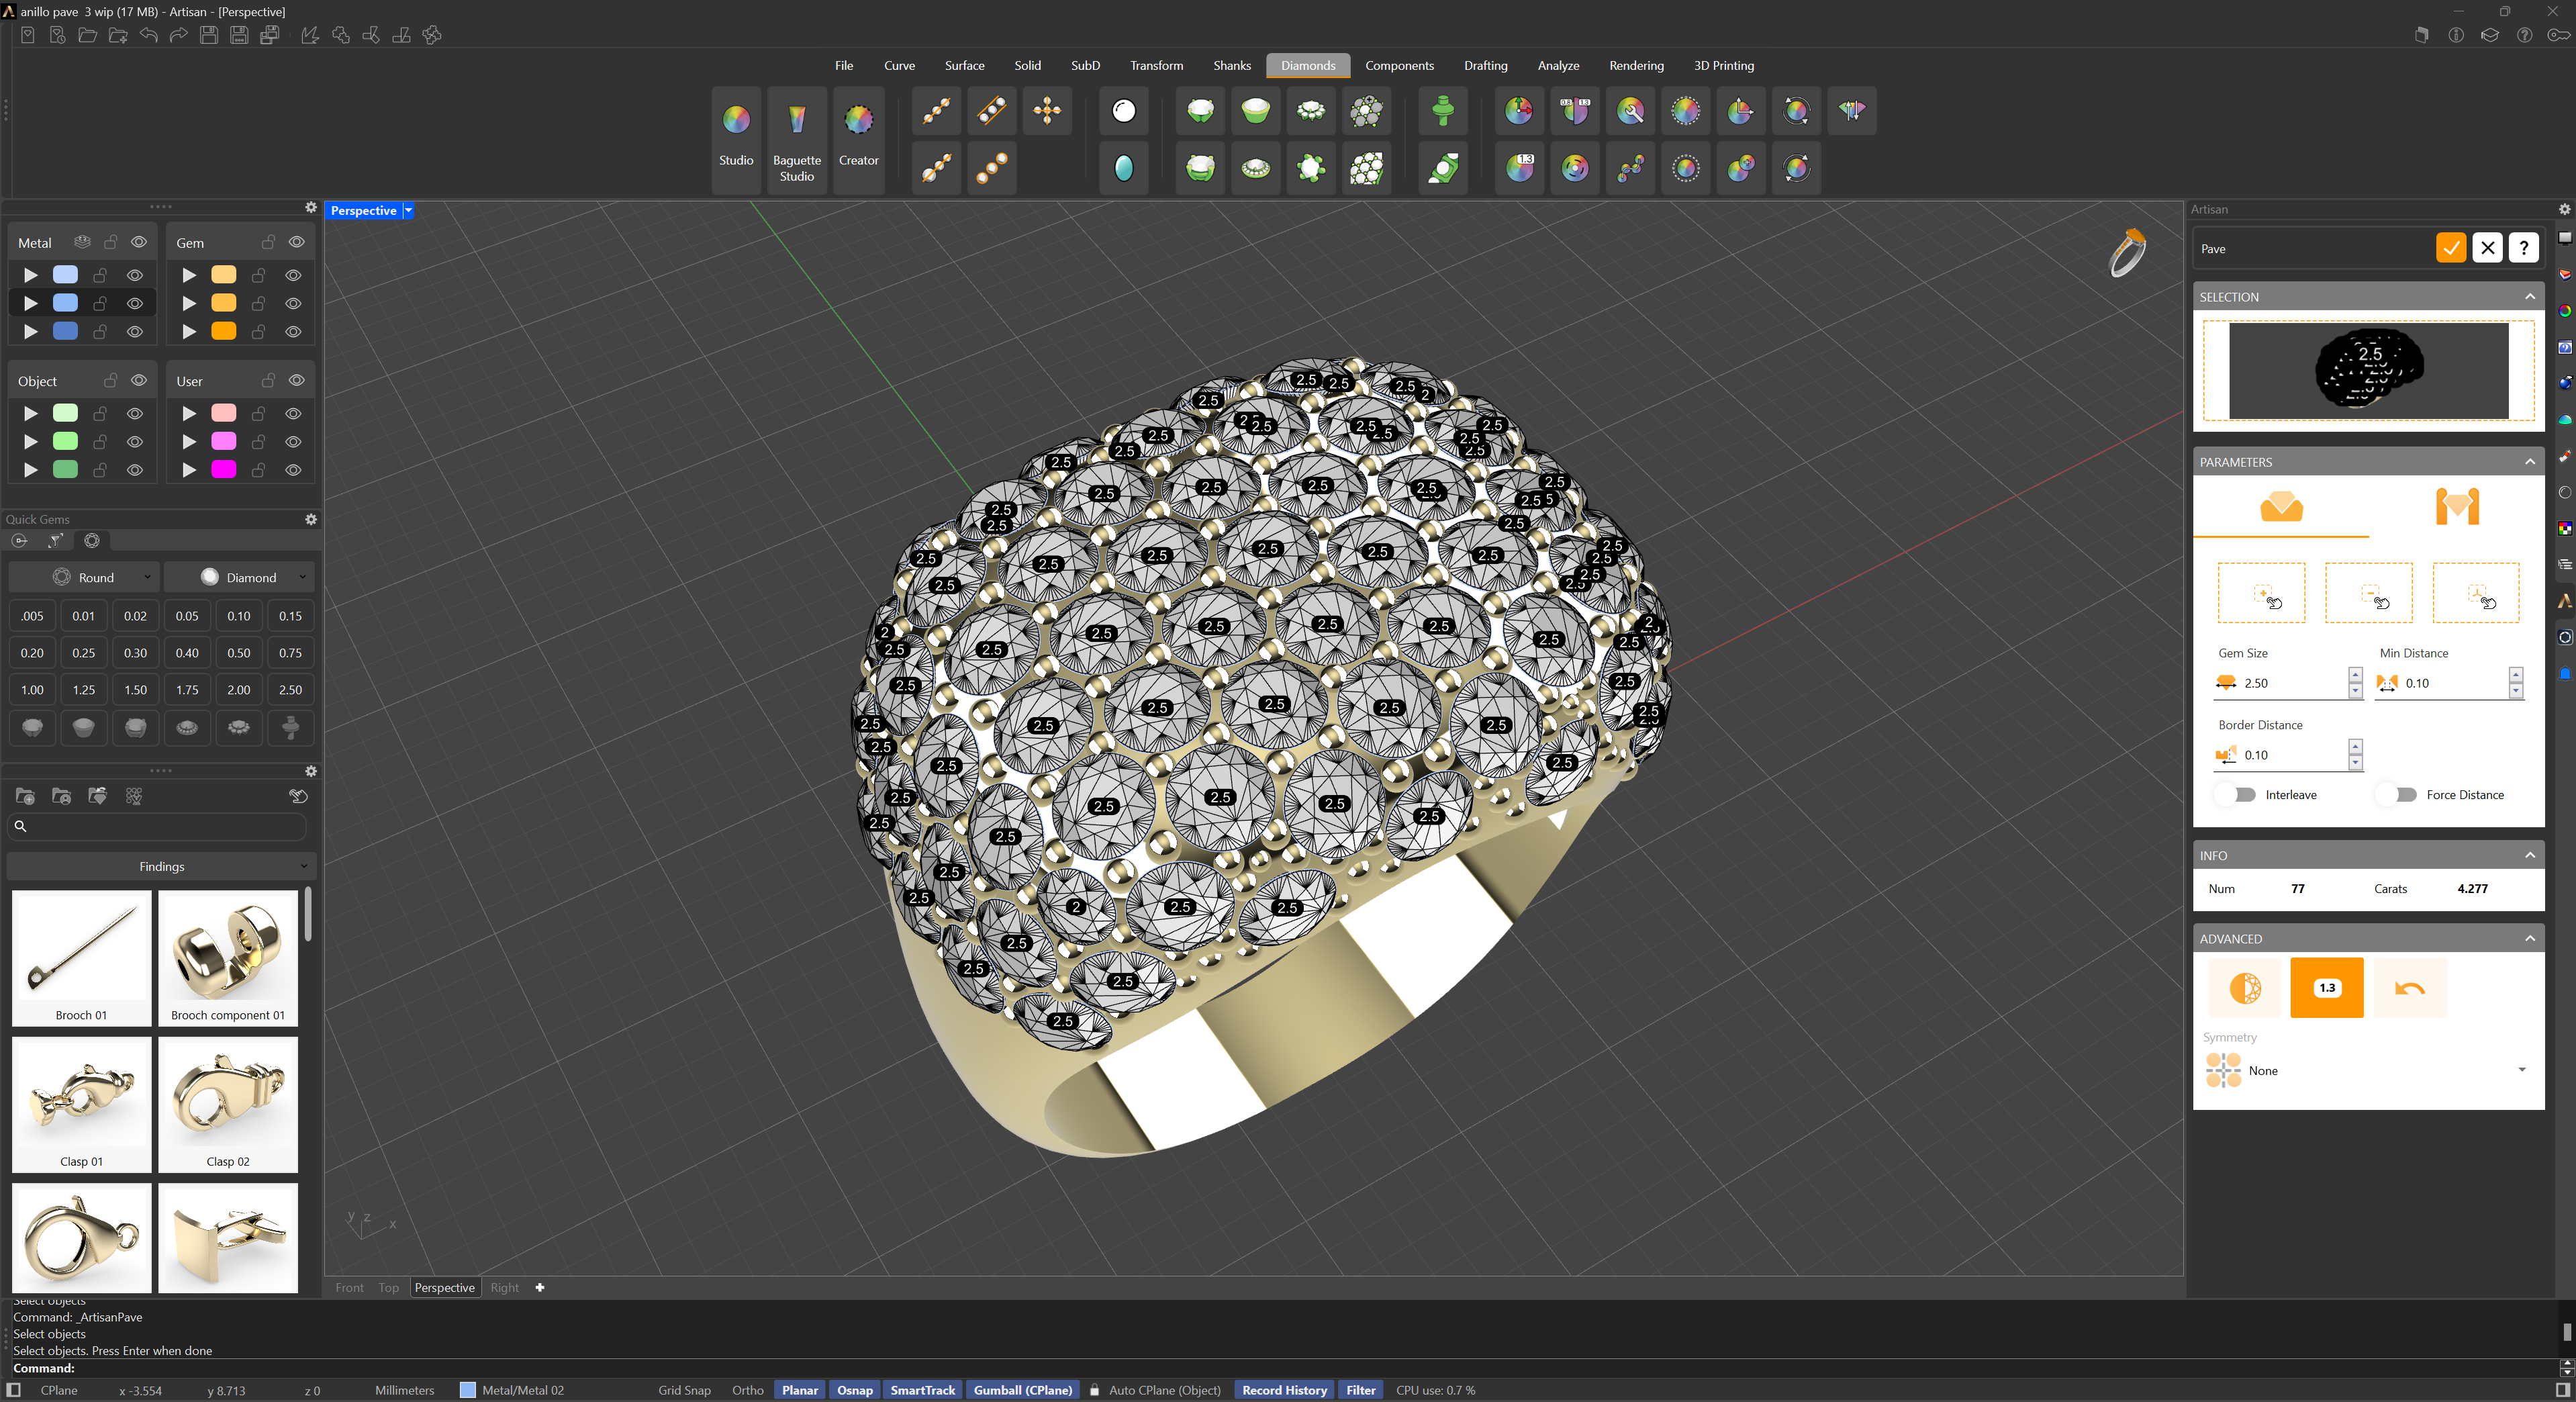This screenshot has height=1402, width=2576.
Task: Collapse the SELECTION section
Action: 2530,297
